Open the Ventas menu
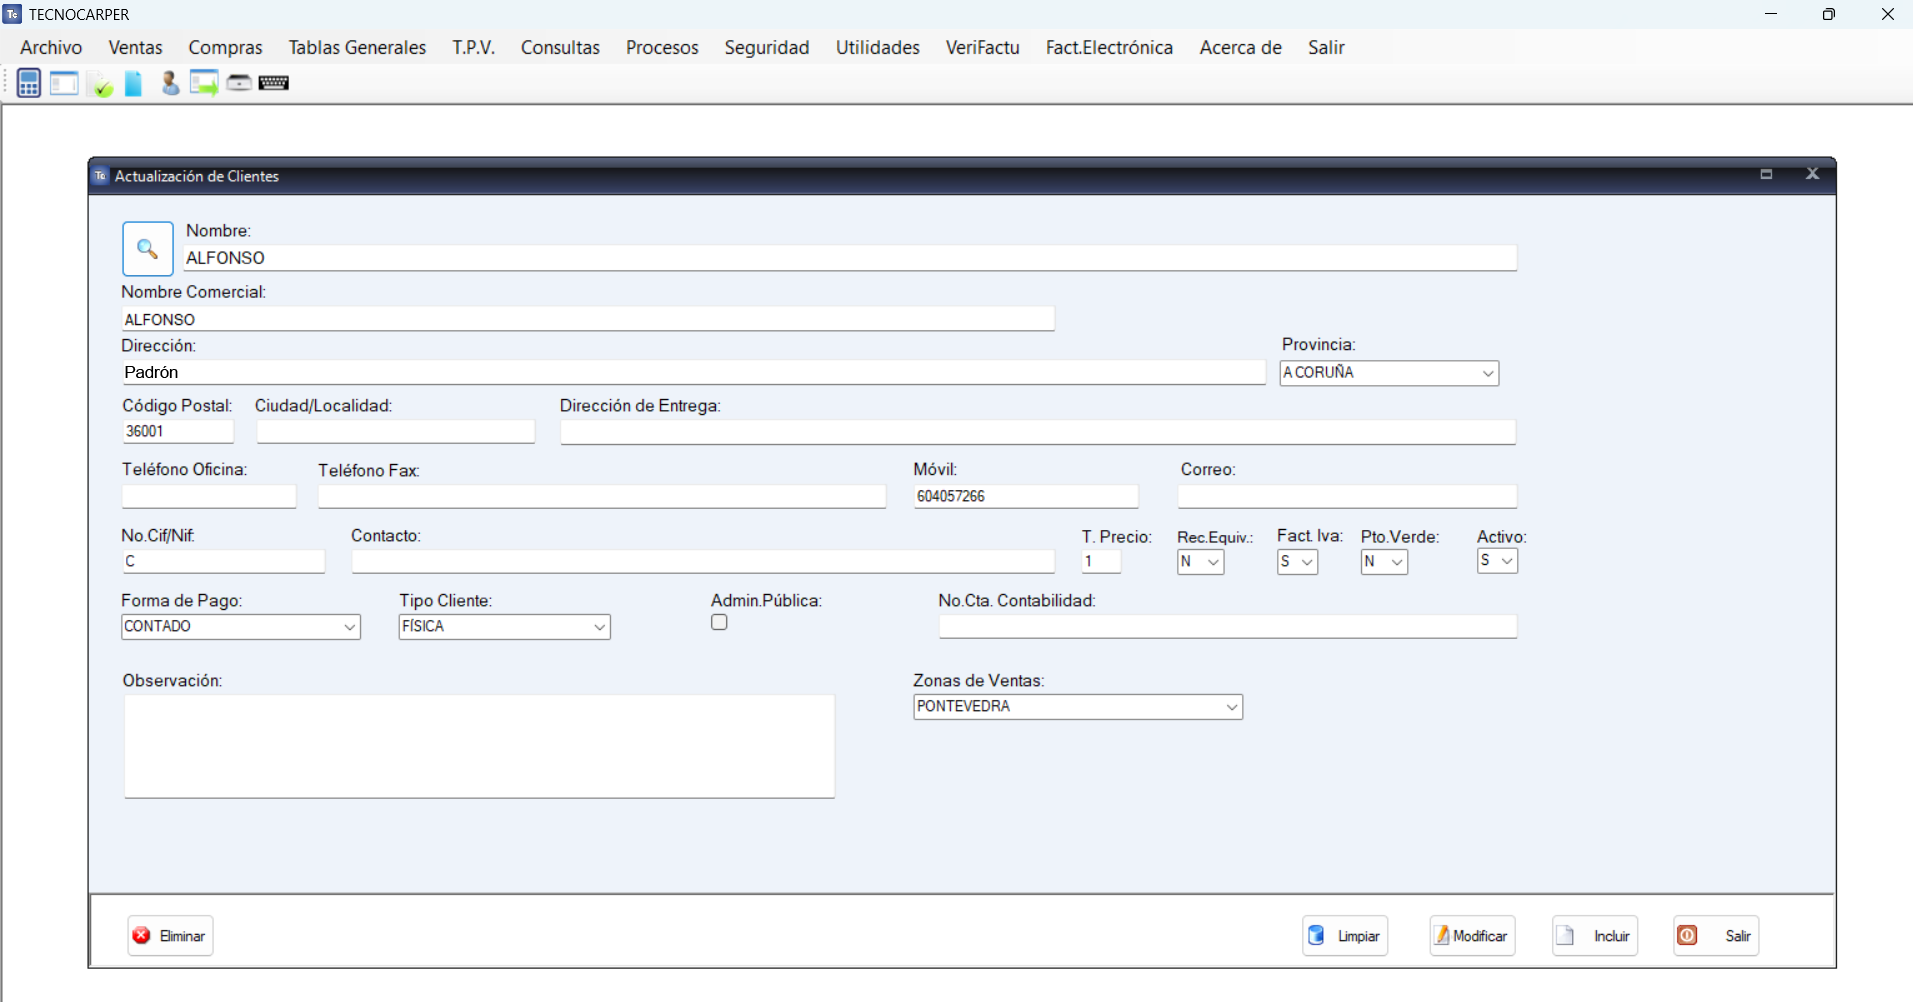Viewport: 1913px width, 1002px height. point(135,47)
